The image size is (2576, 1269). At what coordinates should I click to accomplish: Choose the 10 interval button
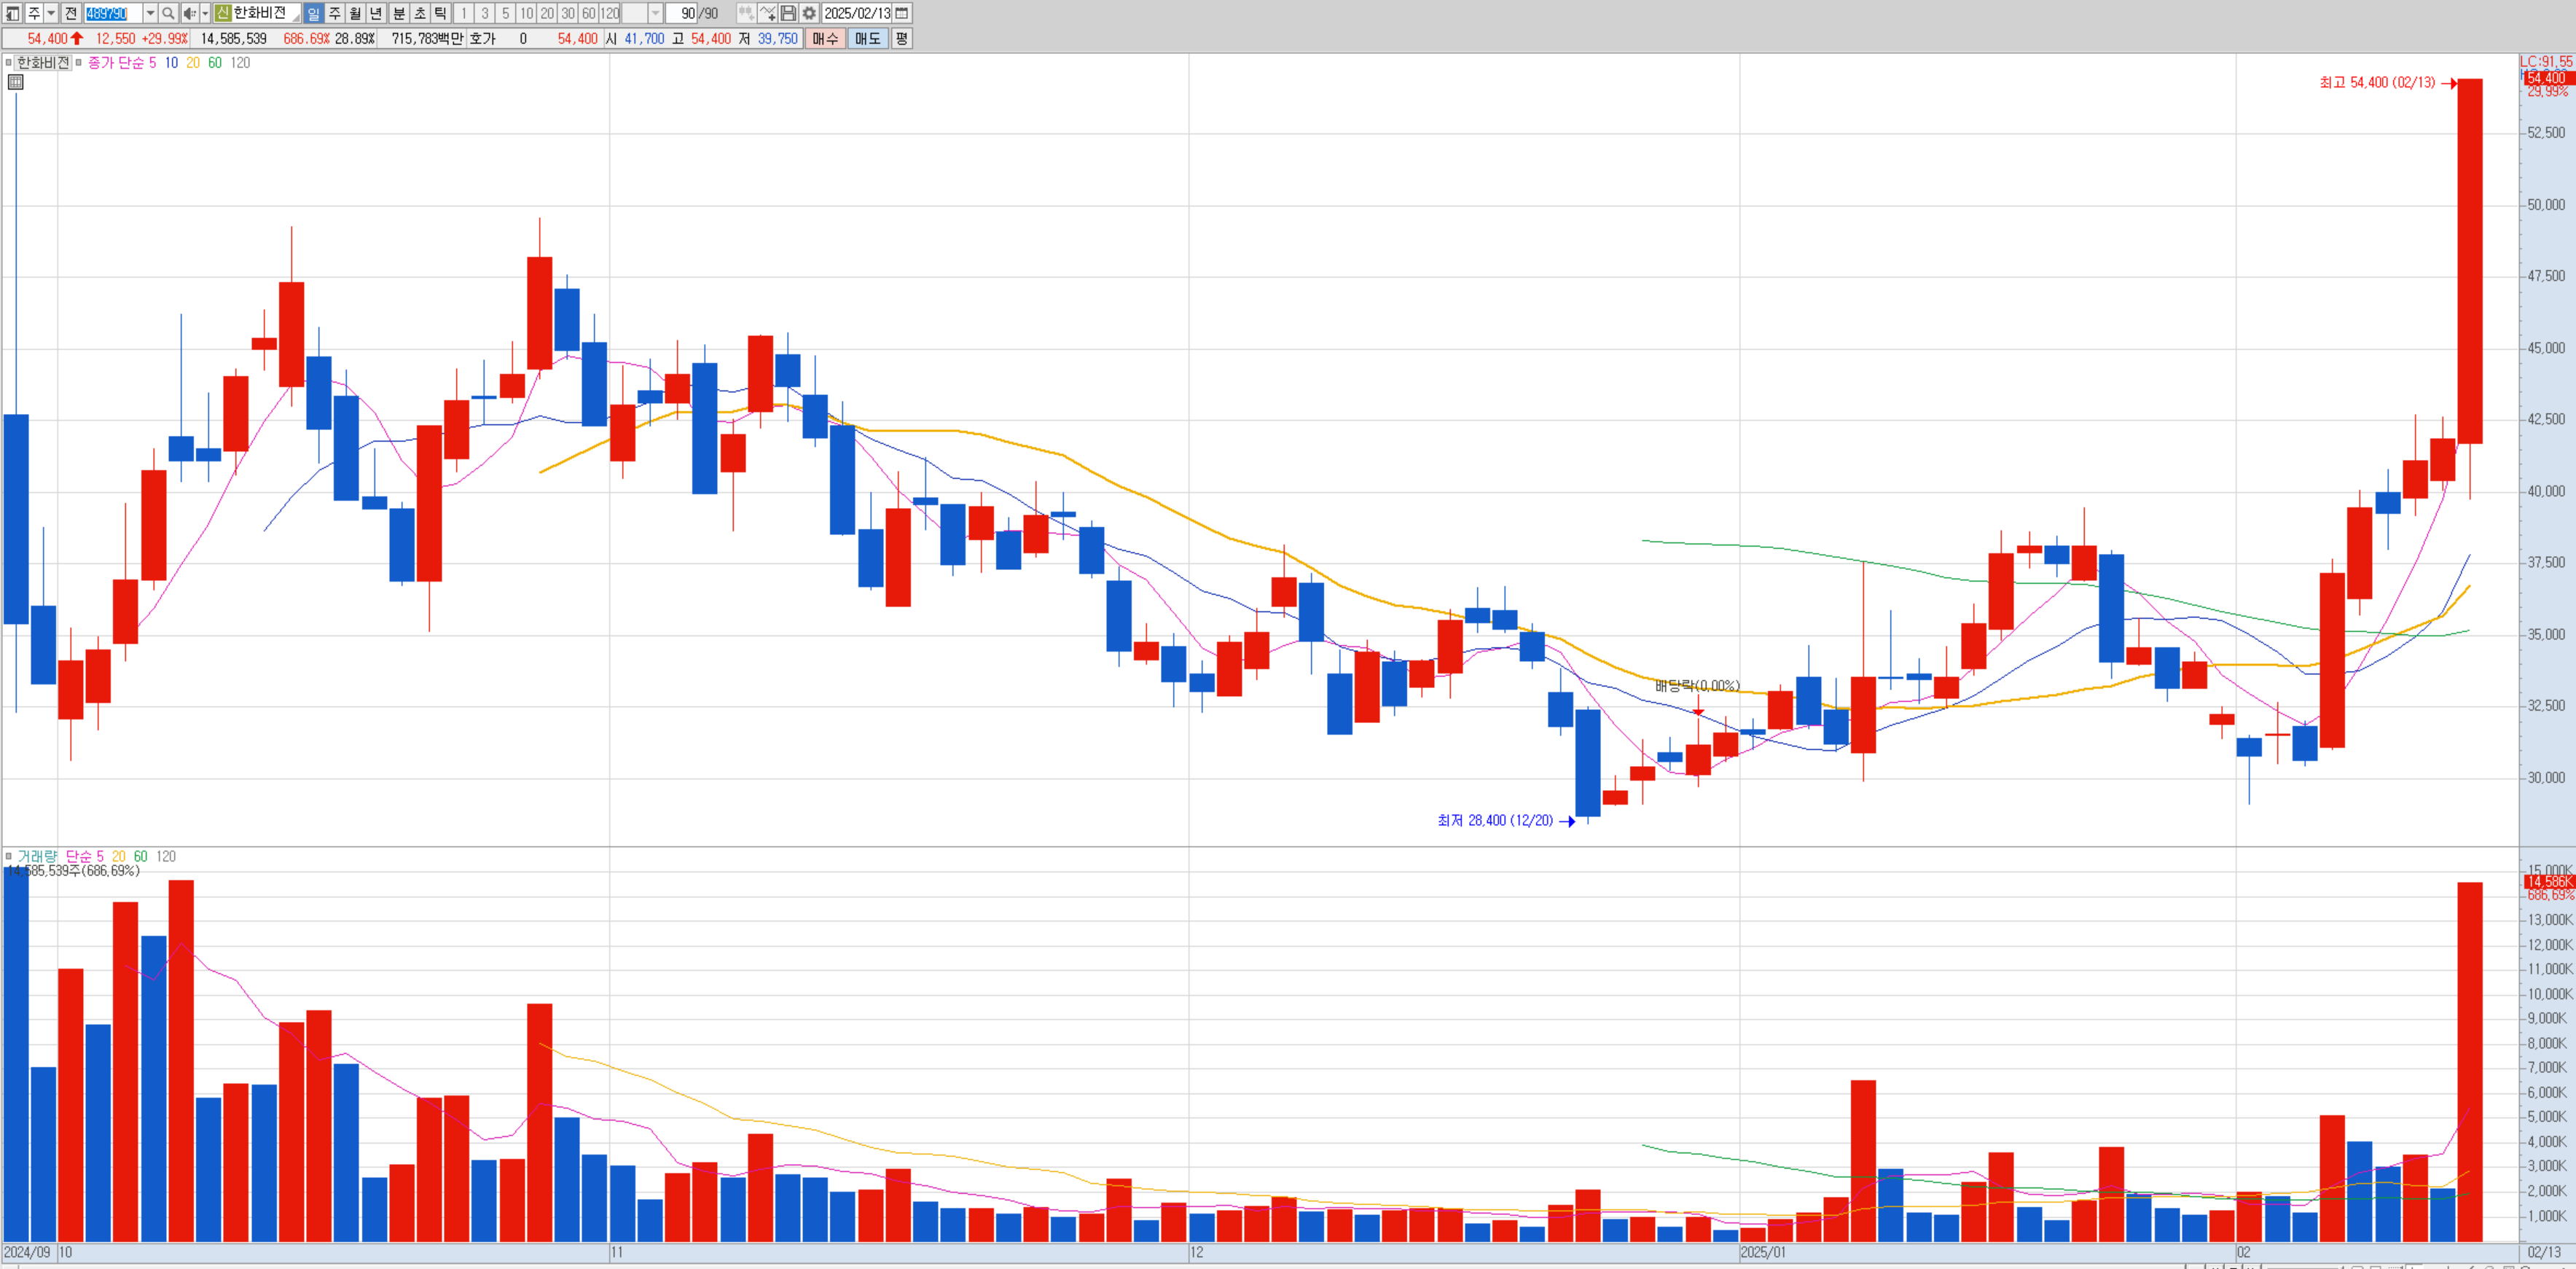coord(526,13)
